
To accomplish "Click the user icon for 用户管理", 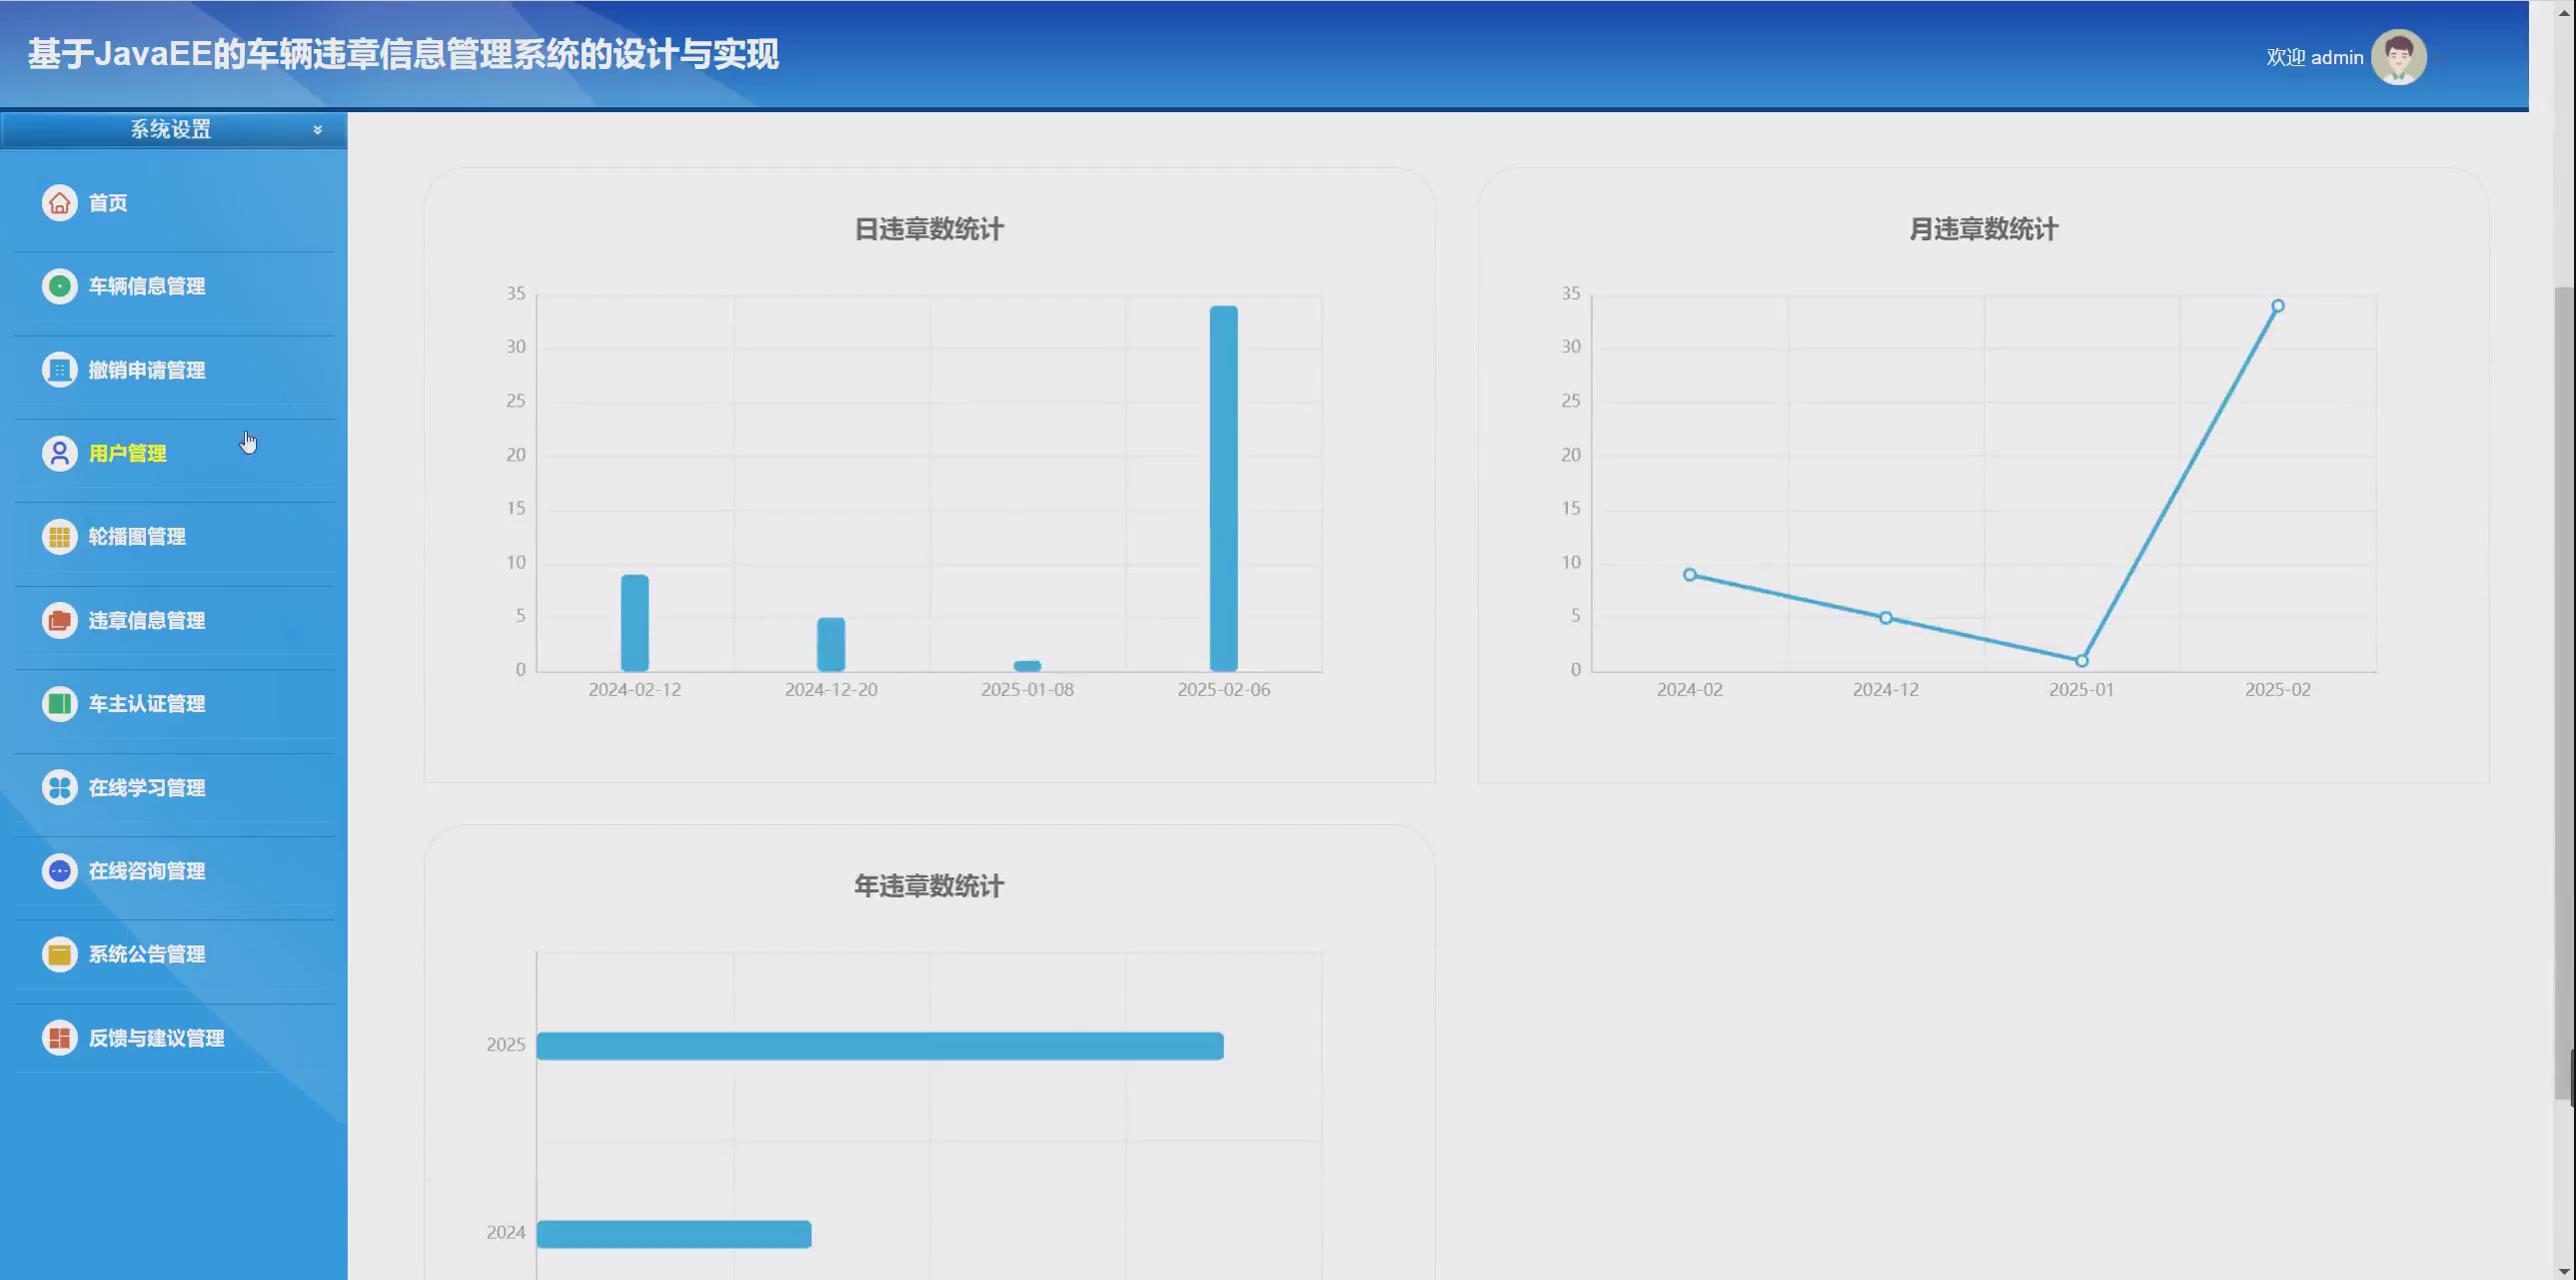I will coord(59,453).
